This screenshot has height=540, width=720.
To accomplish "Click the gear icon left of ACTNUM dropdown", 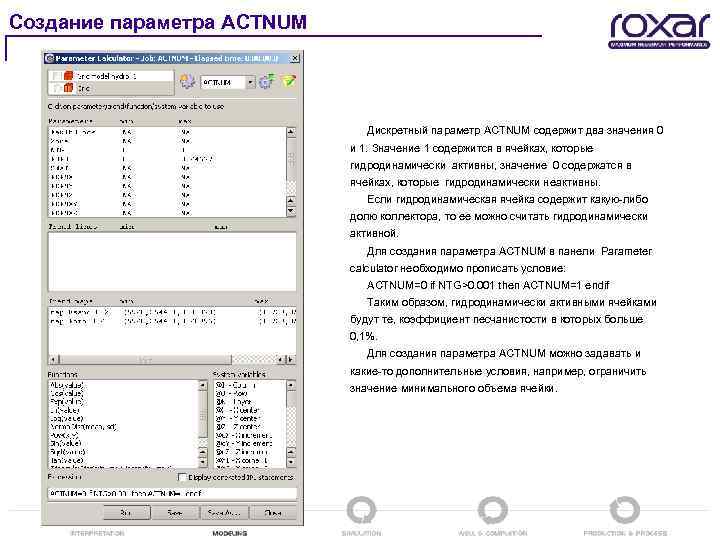I will [187, 82].
